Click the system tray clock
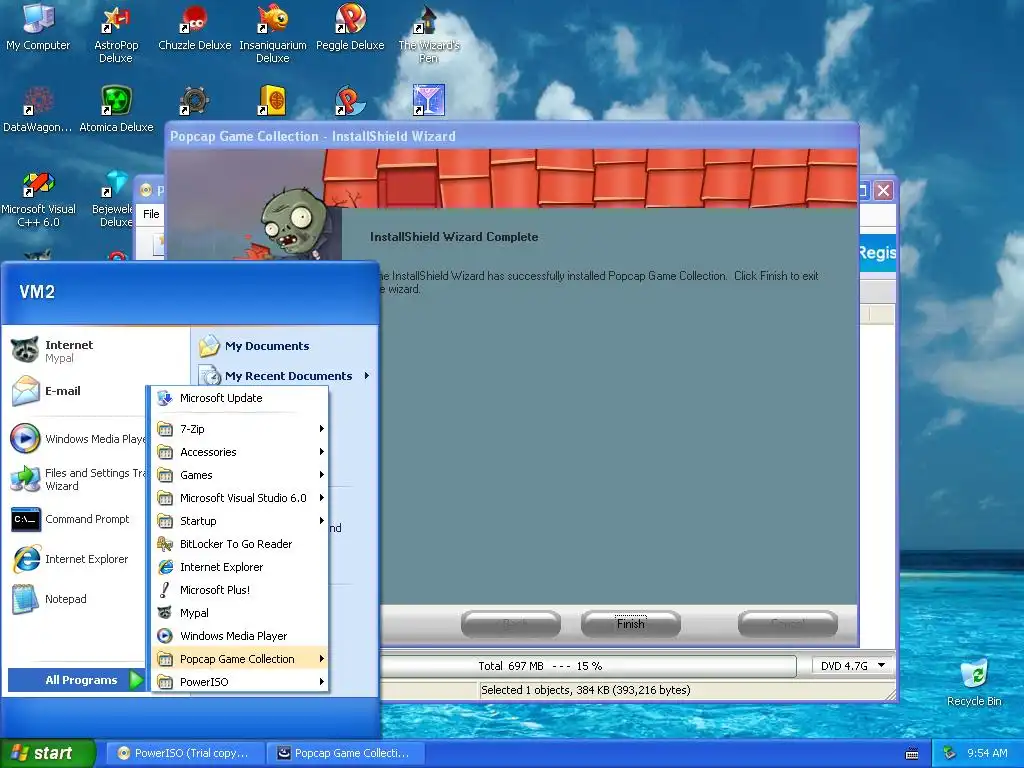Image resolution: width=1024 pixels, height=768 pixels. 987,753
